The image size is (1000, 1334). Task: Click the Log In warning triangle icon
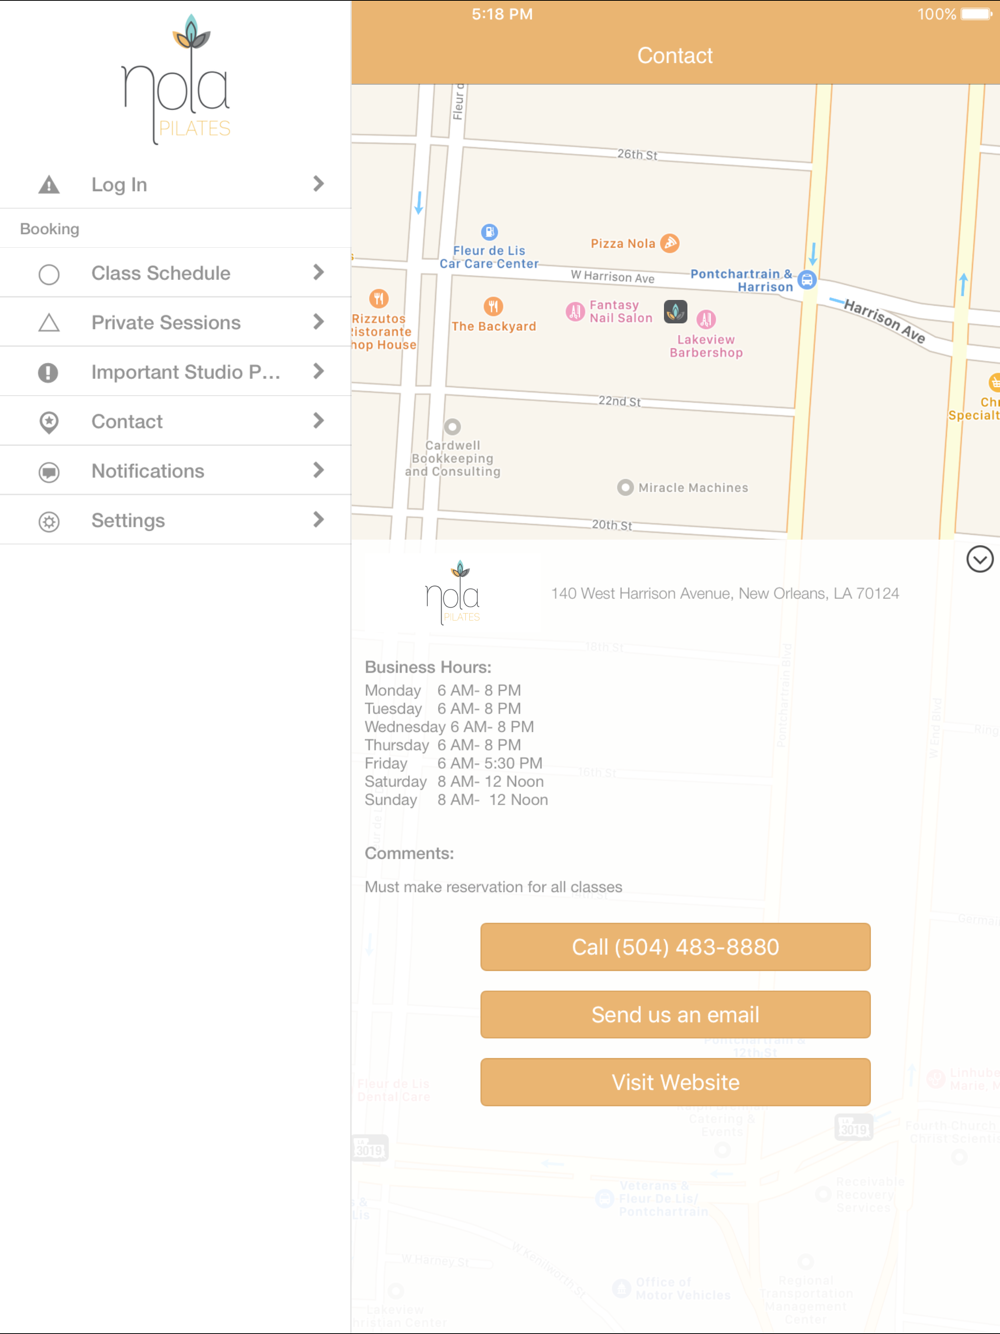49,185
